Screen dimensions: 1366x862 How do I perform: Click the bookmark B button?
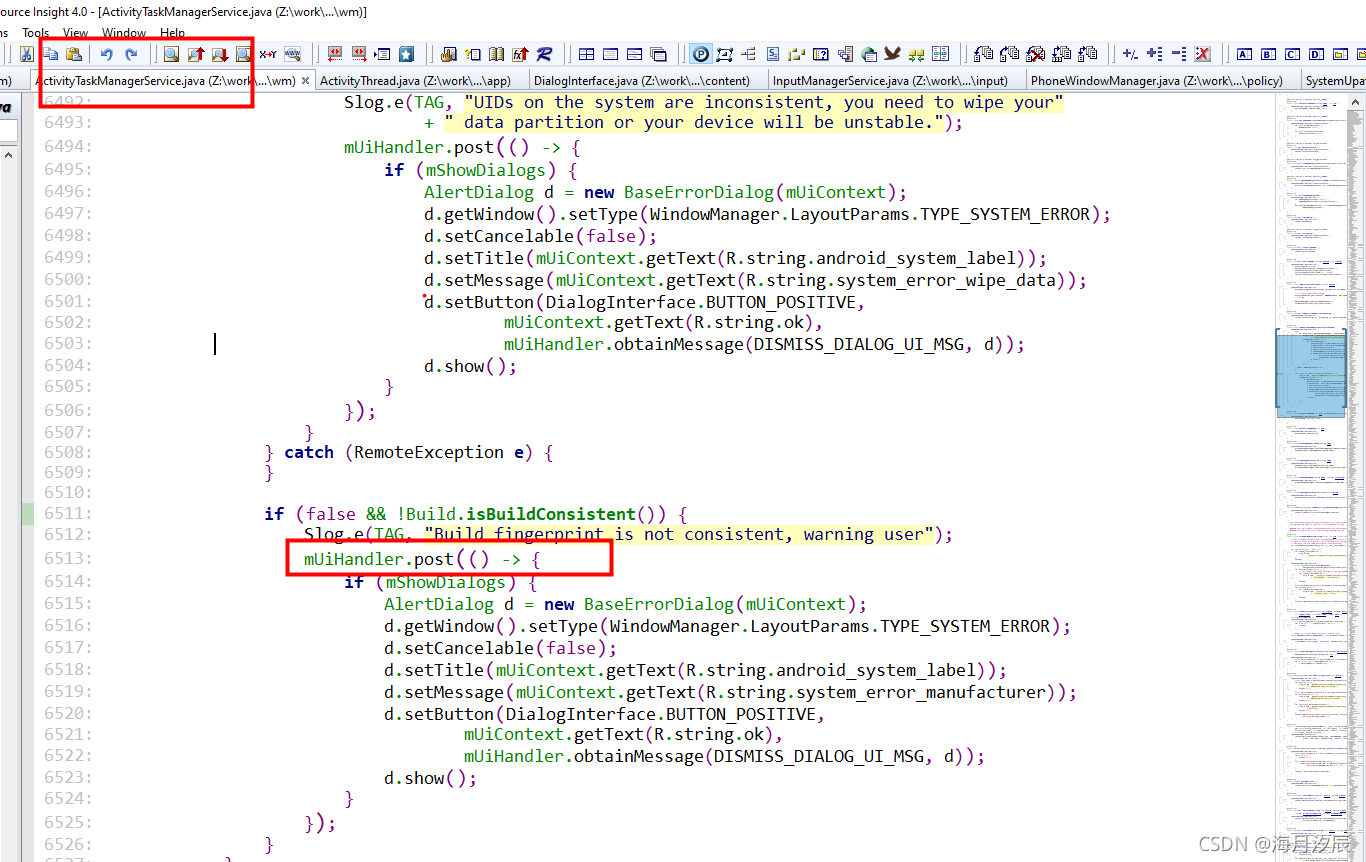pyautogui.click(x=1269, y=54)
